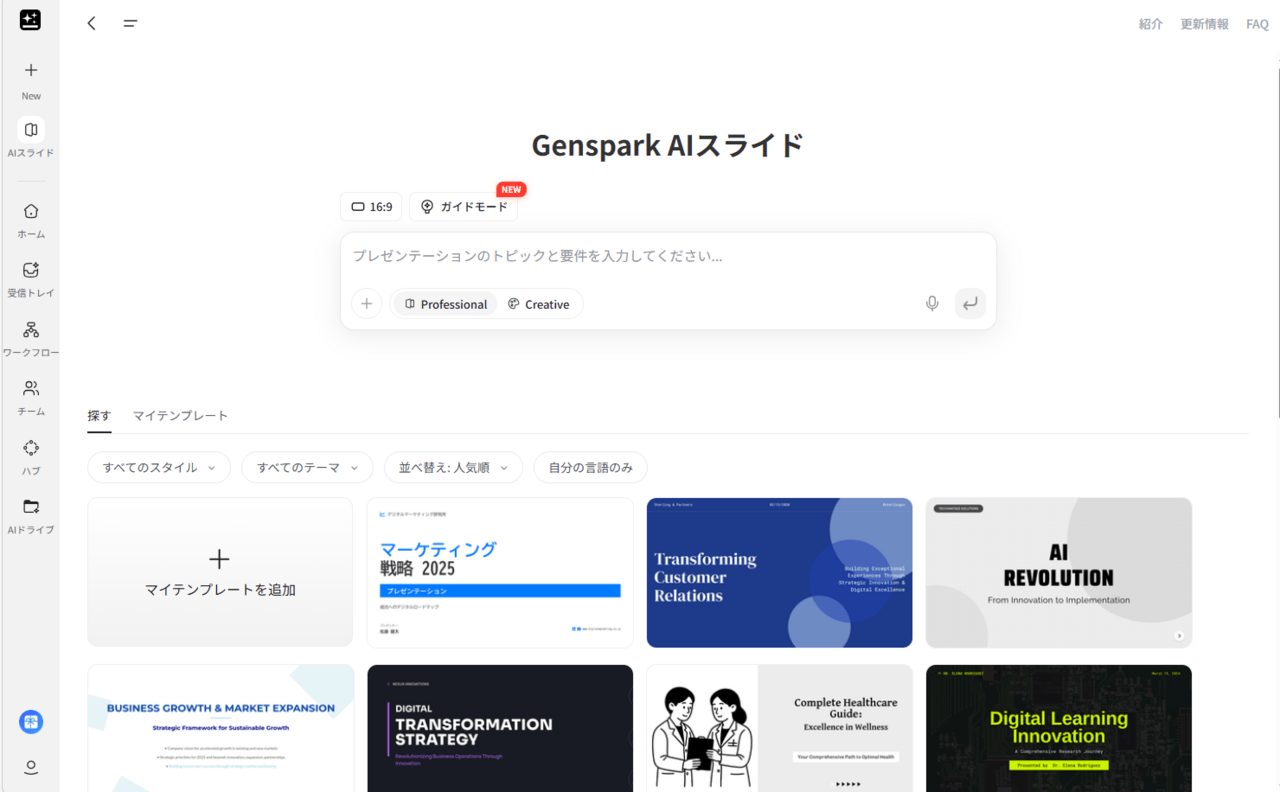This screenshot has height=792, width=1280.
Task: Open the ワークフロー workflow icon
Action: 31,330
